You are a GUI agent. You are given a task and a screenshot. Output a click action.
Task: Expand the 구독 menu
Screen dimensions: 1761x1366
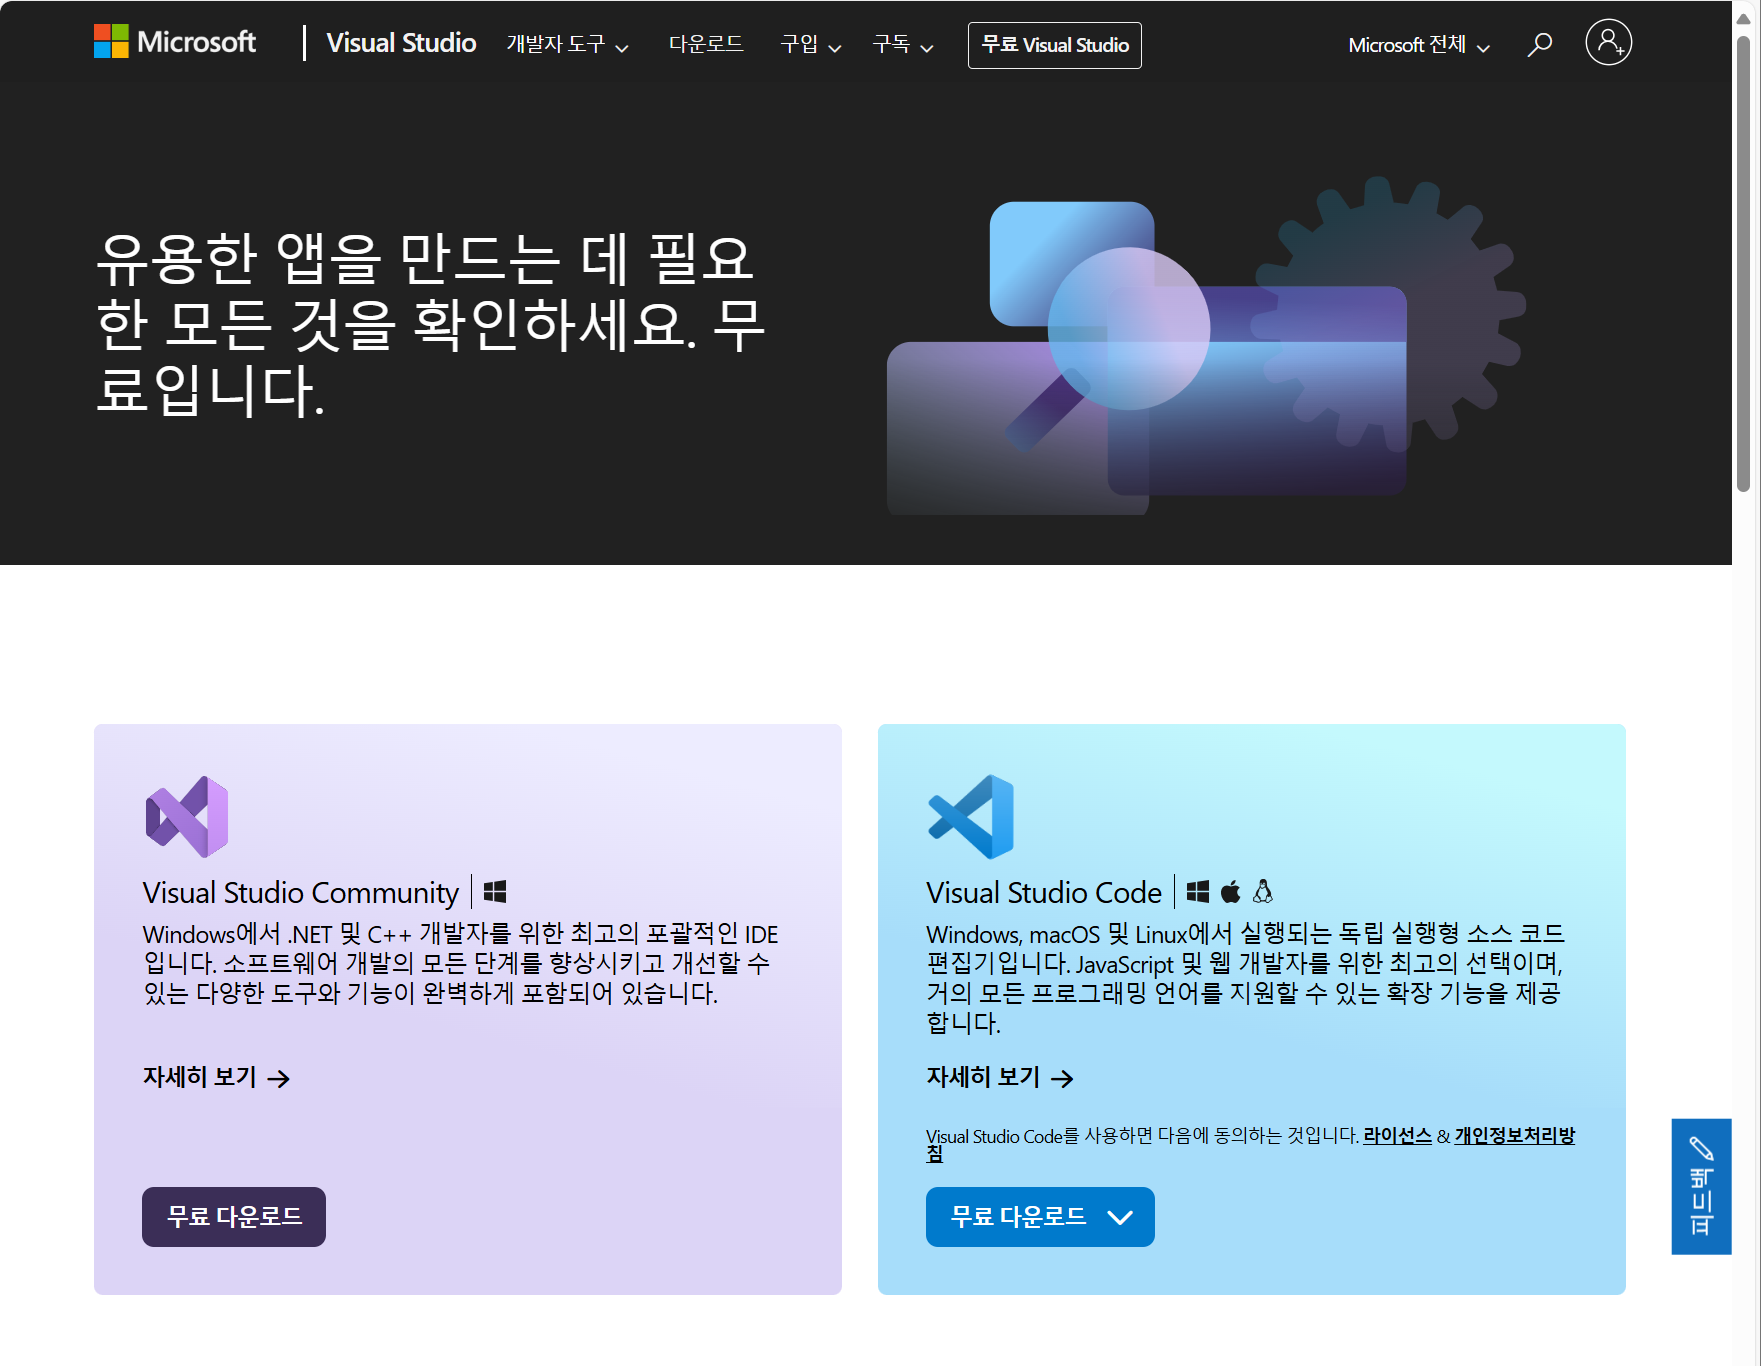pos(903,45)
